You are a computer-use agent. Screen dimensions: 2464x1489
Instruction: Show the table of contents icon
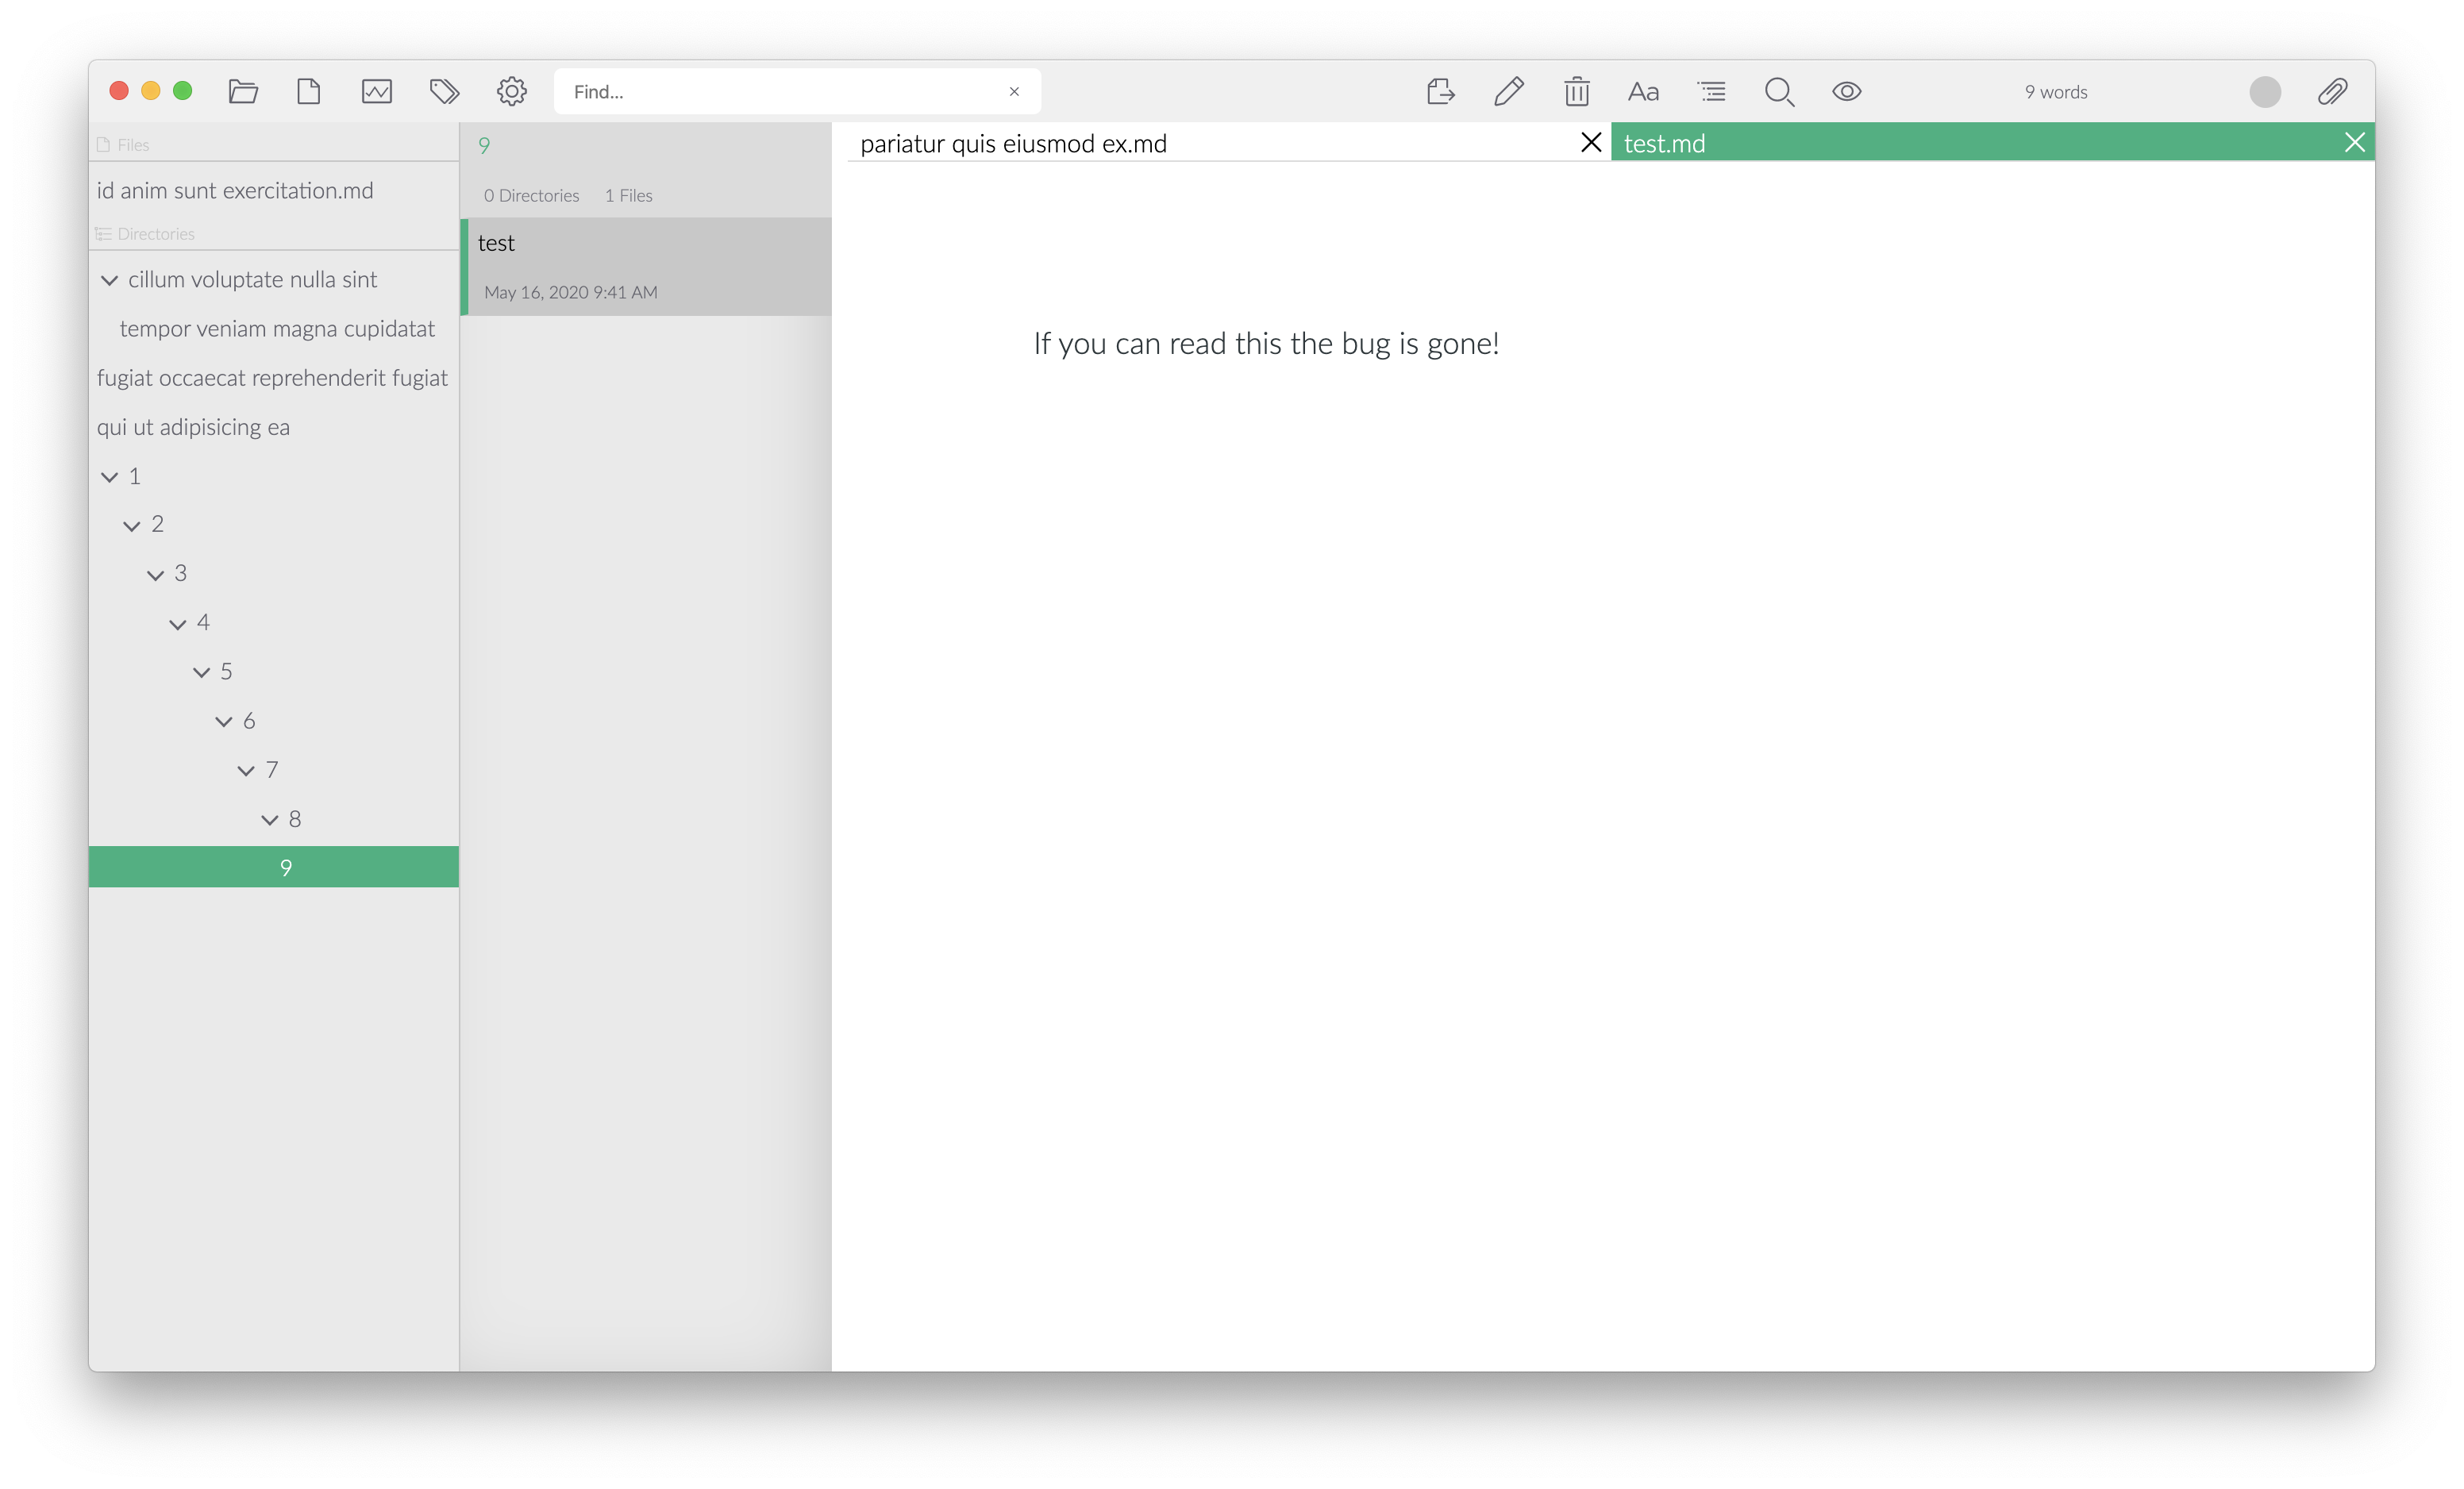(1712, 91)
